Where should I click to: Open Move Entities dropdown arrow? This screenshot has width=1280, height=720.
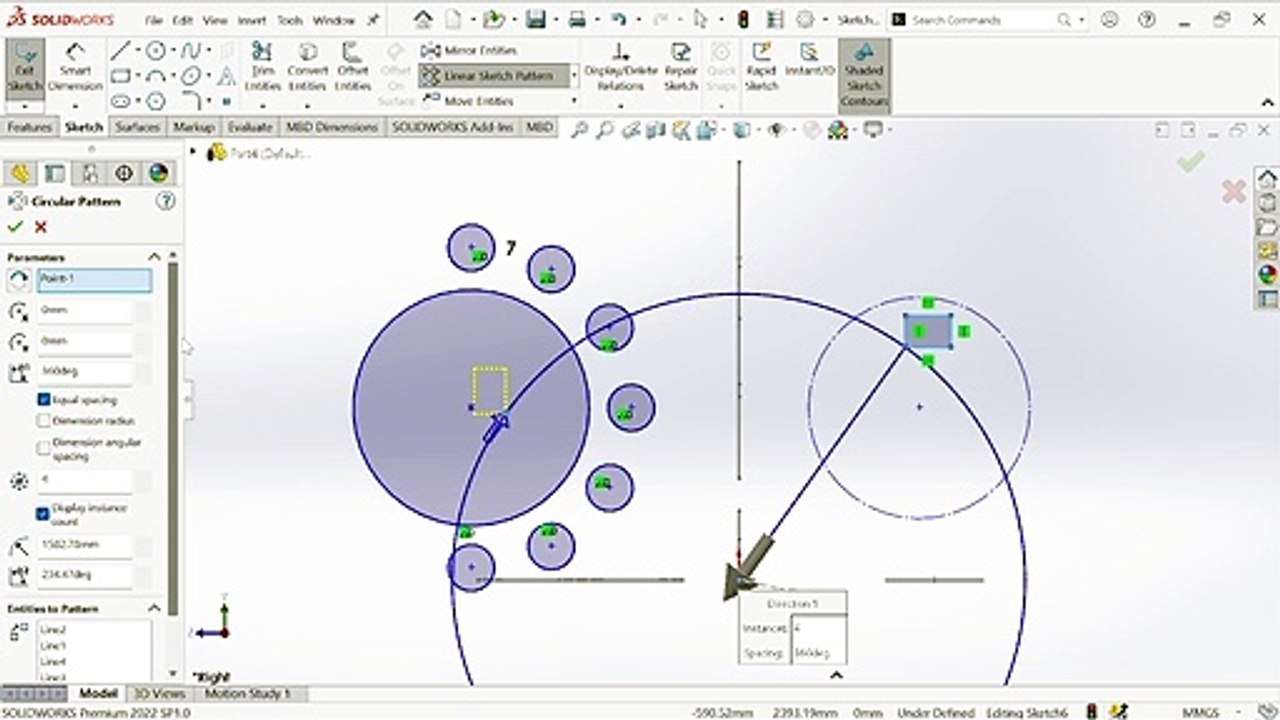click(x=574, y=100)
